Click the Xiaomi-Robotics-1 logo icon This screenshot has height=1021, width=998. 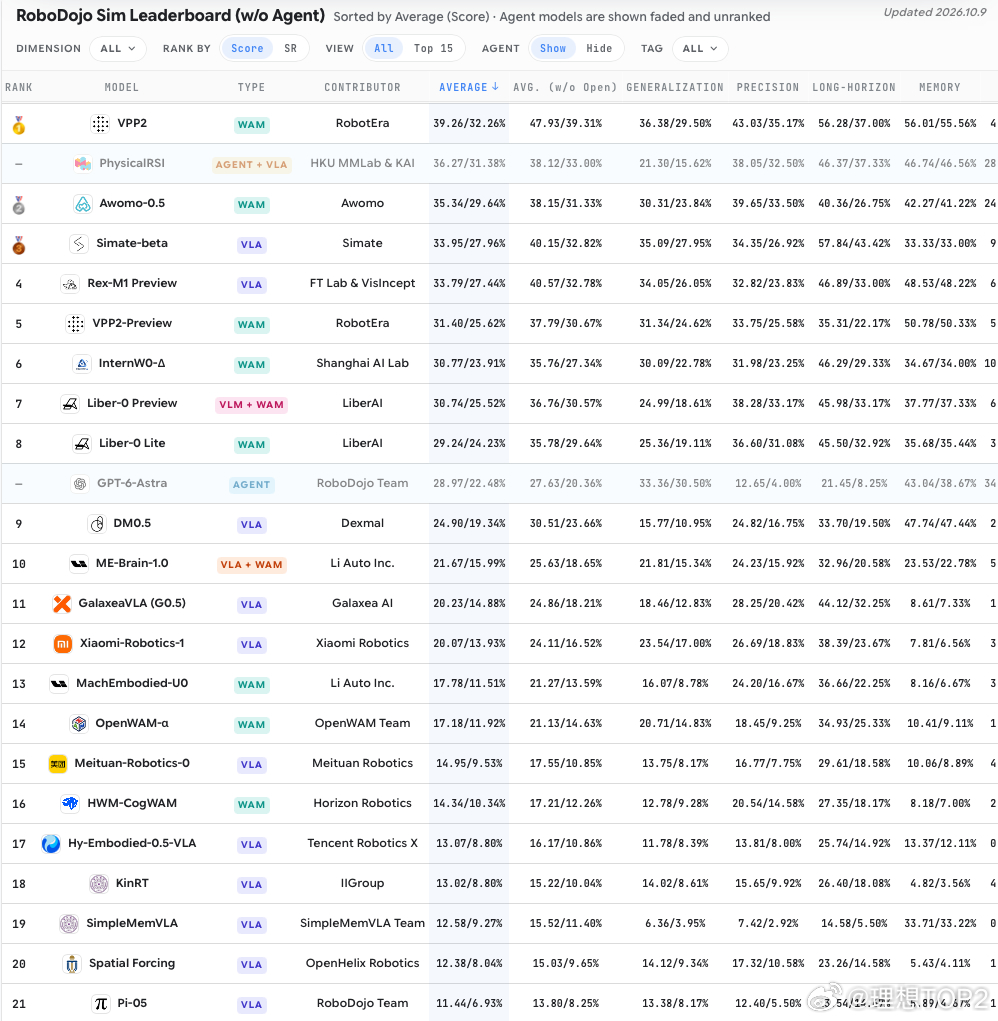(62, 644)
